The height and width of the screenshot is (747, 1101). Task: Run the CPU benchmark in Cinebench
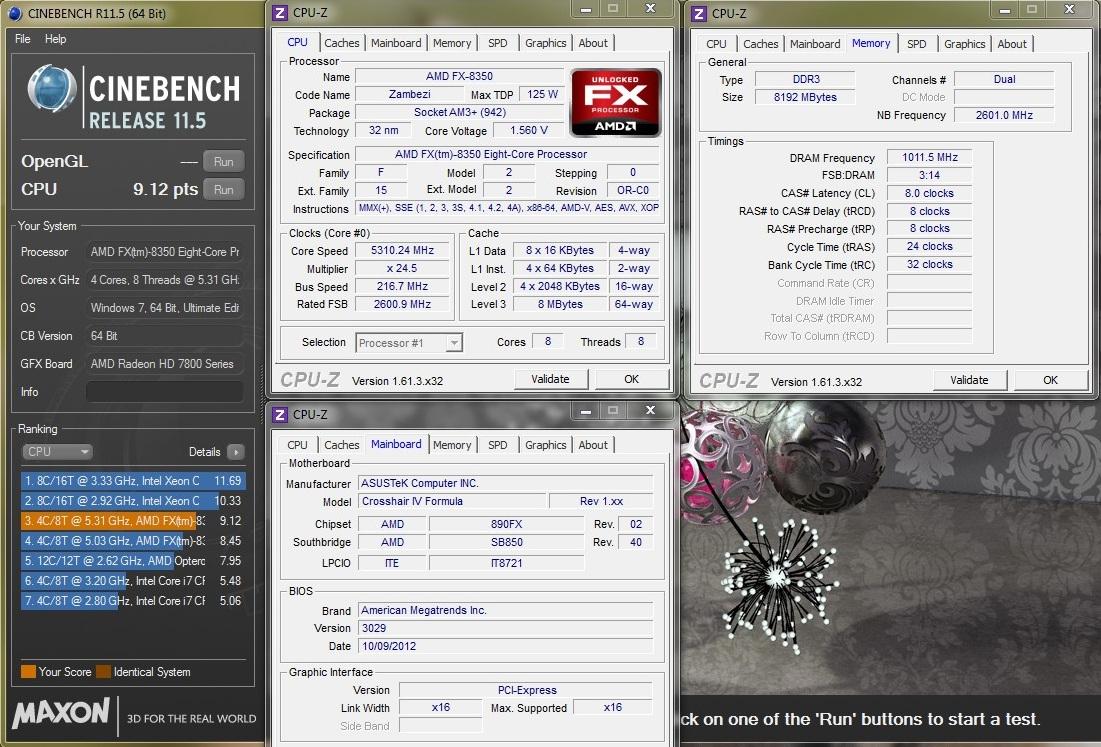[223, 190]
